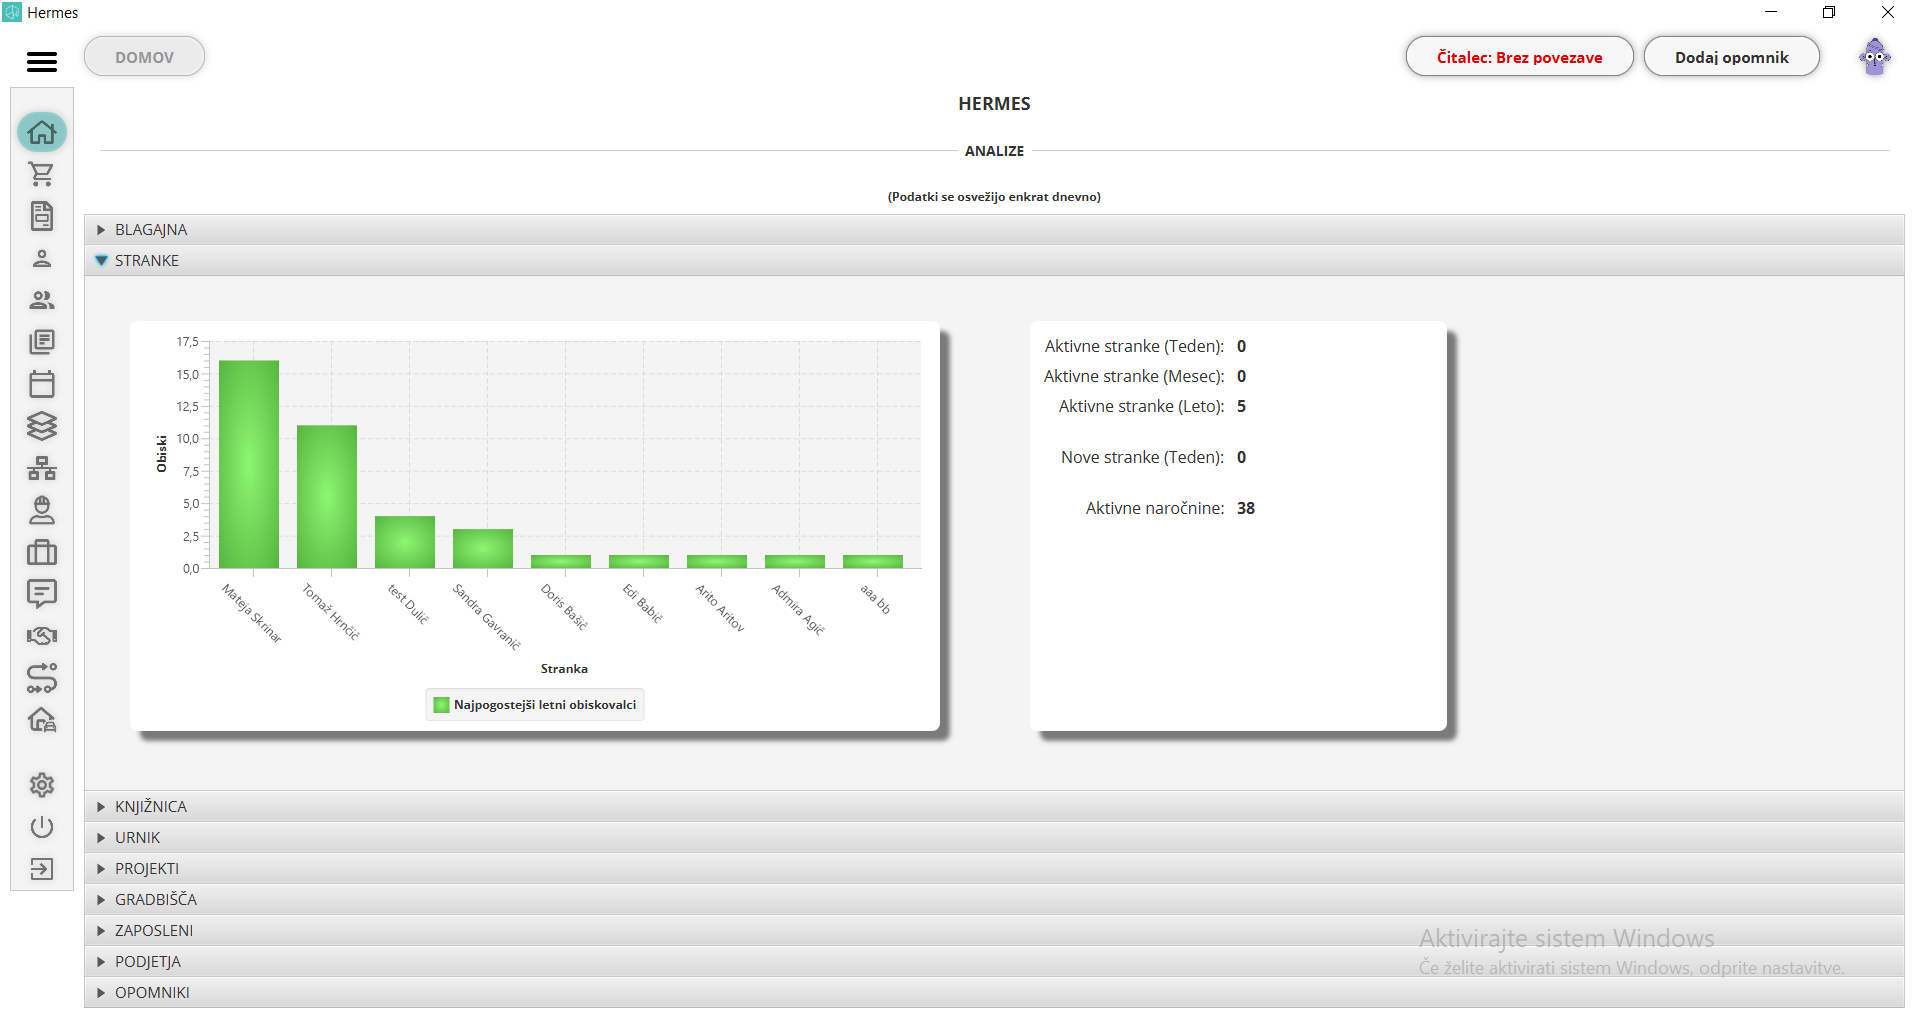Click the logout arrow sidebar icon
The height and width of the screenshot is (1025, 1919).
[x=42, y=869]
